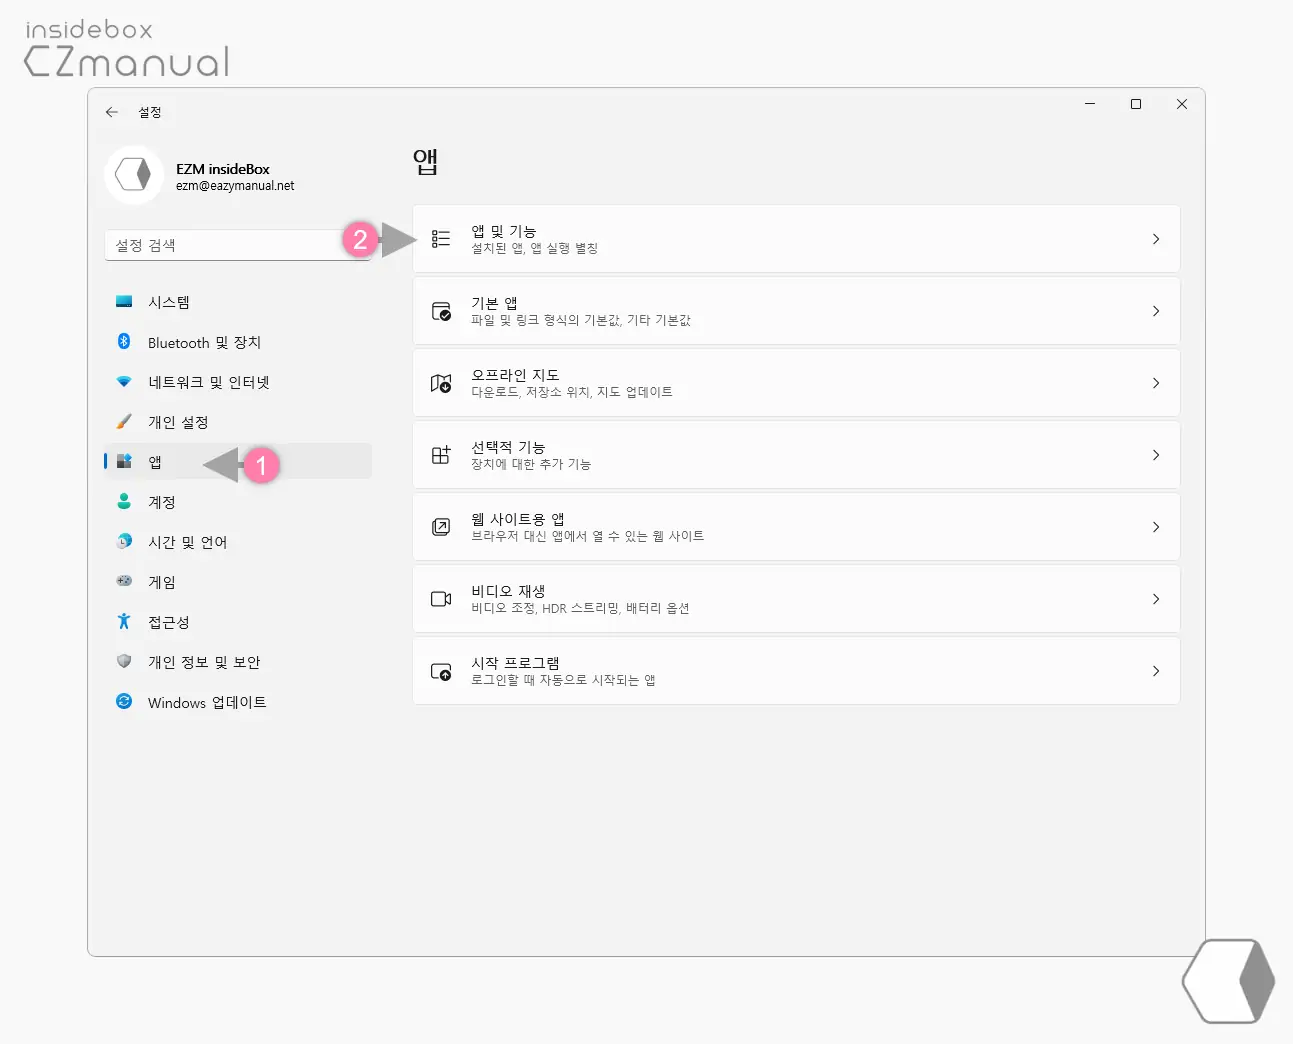Click the back arrow next to 설정
1293x1044 pixels.
112,112
